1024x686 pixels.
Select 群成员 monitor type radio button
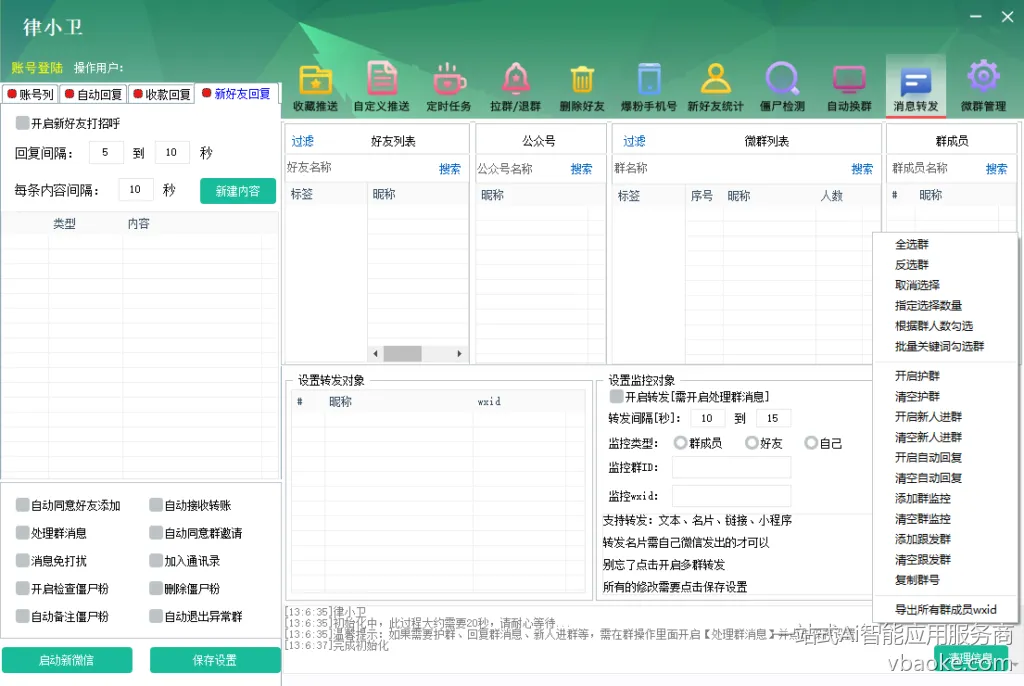point(680,443)
